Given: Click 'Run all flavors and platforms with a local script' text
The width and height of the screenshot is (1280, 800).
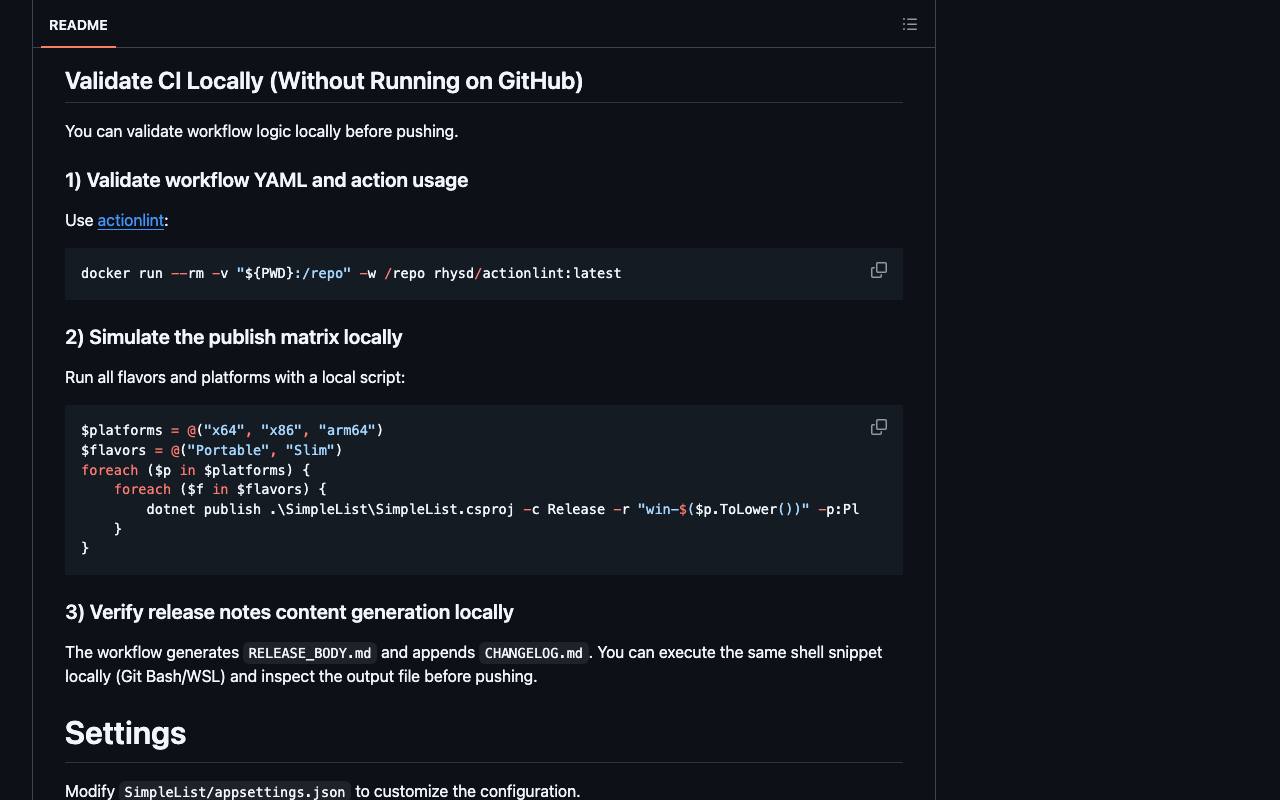Looking at the screenshot, I should point(235,377).
